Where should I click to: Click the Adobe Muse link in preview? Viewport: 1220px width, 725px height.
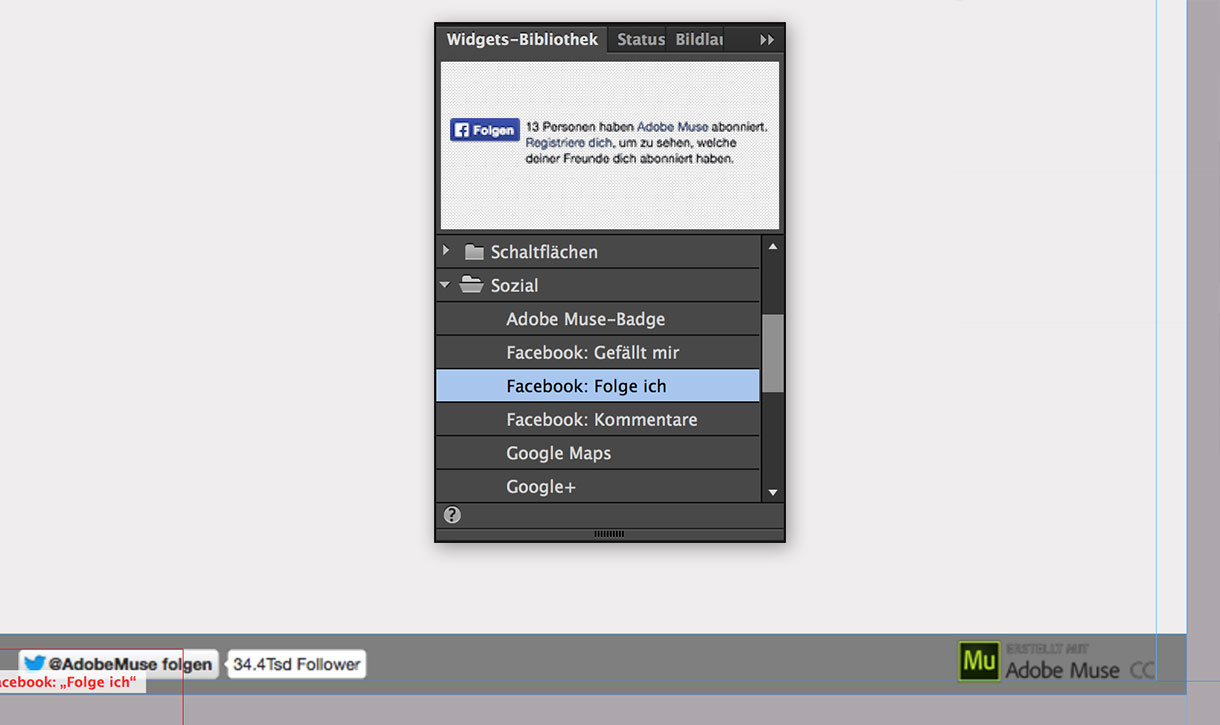pyautogui.click(x=672, y=127)
